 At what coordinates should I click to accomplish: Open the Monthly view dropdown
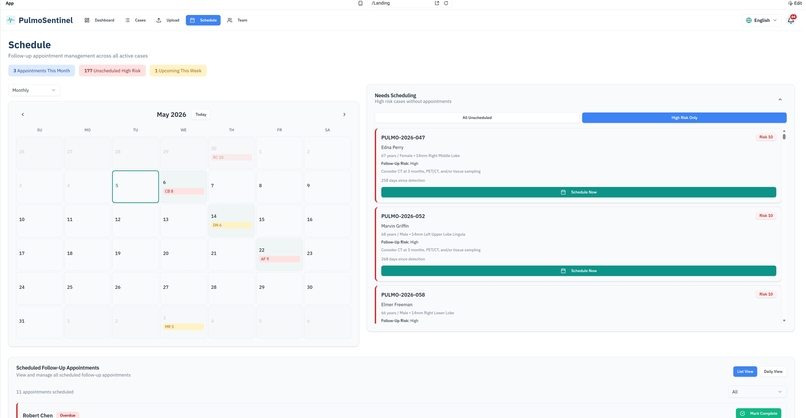click(x=34, y=90)
